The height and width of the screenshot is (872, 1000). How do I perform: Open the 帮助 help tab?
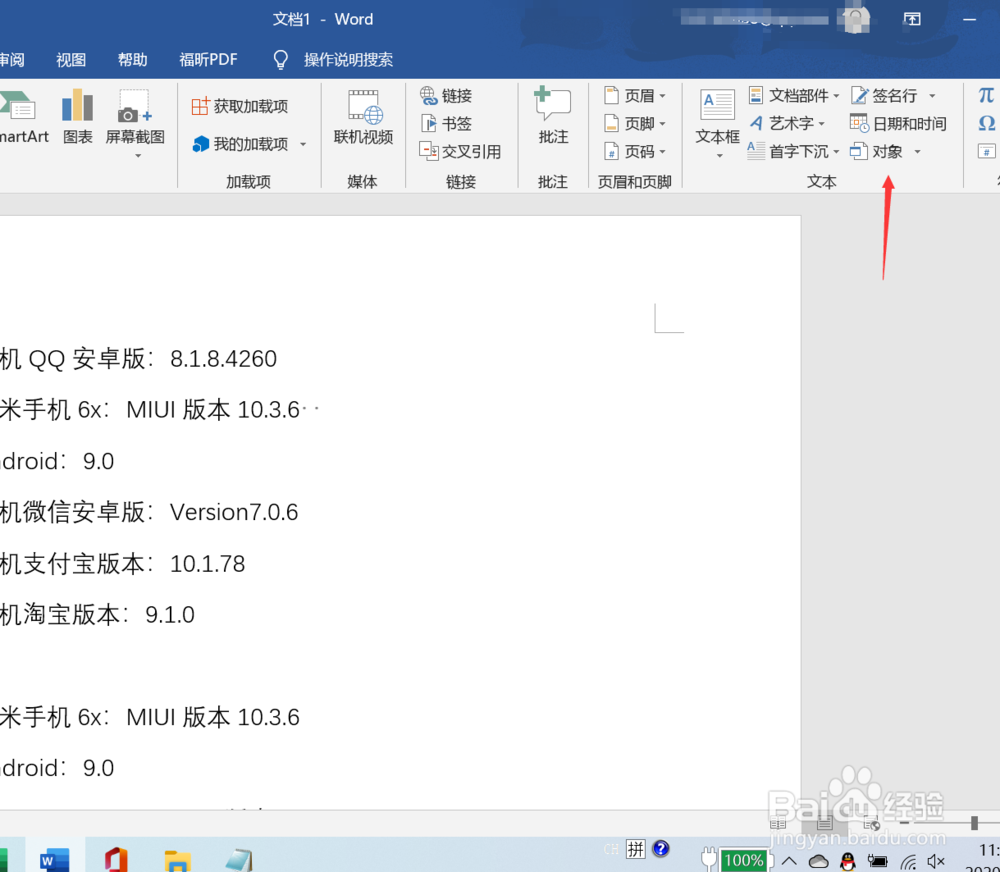pyautogui.click(x=133, y=60)
